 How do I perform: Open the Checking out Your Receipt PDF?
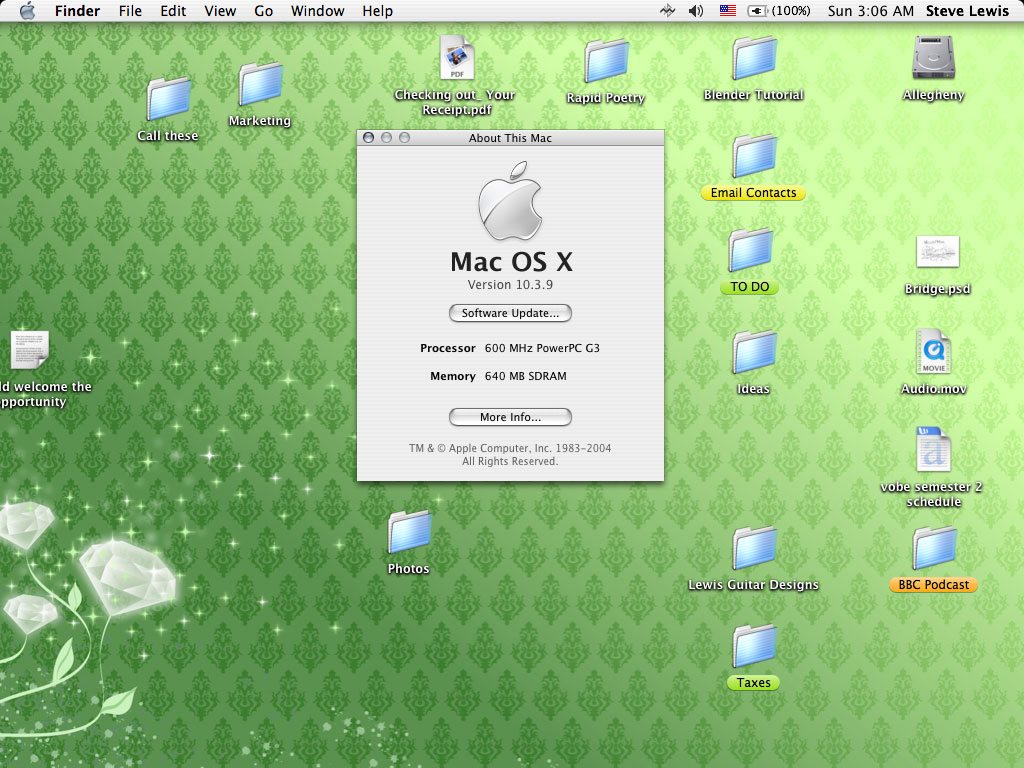point(456,57)
